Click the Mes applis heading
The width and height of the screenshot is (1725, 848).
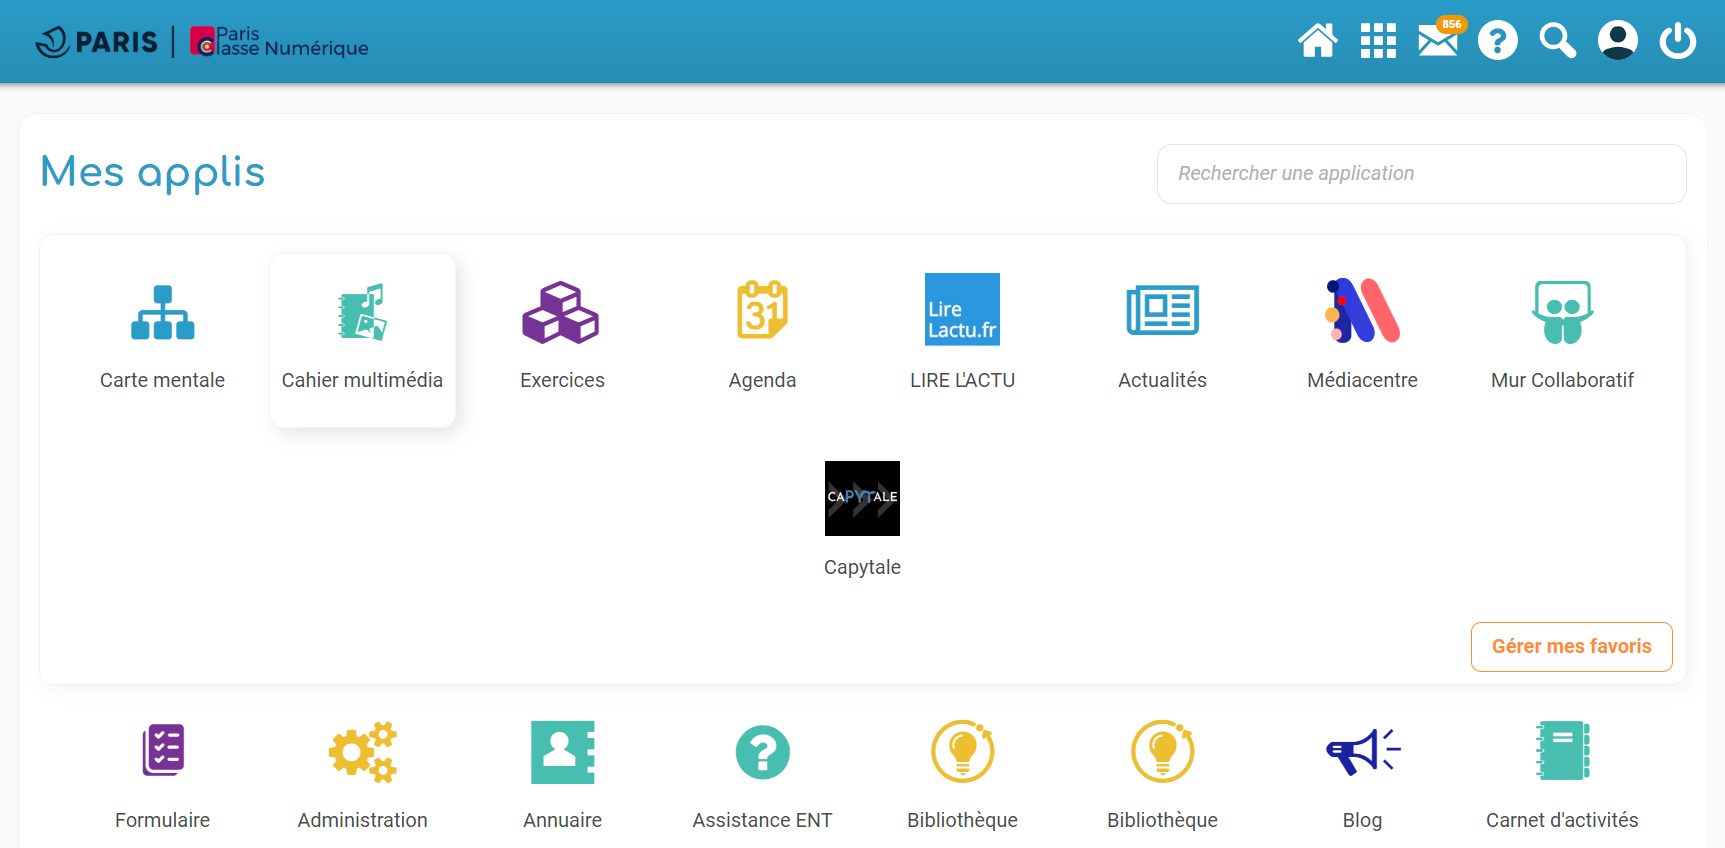(x=153, y=172)
